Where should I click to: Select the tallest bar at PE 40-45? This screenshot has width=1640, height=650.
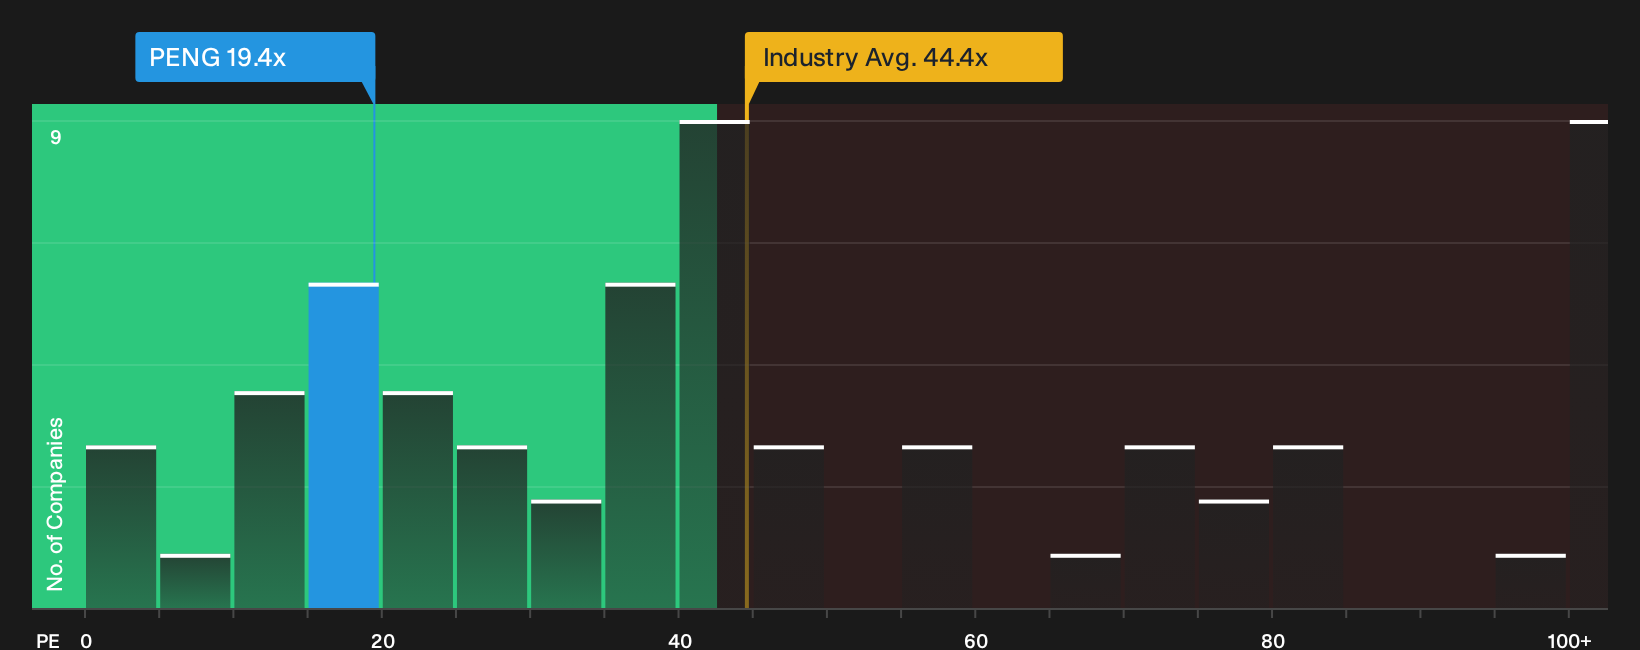click(x=714, y=364)
